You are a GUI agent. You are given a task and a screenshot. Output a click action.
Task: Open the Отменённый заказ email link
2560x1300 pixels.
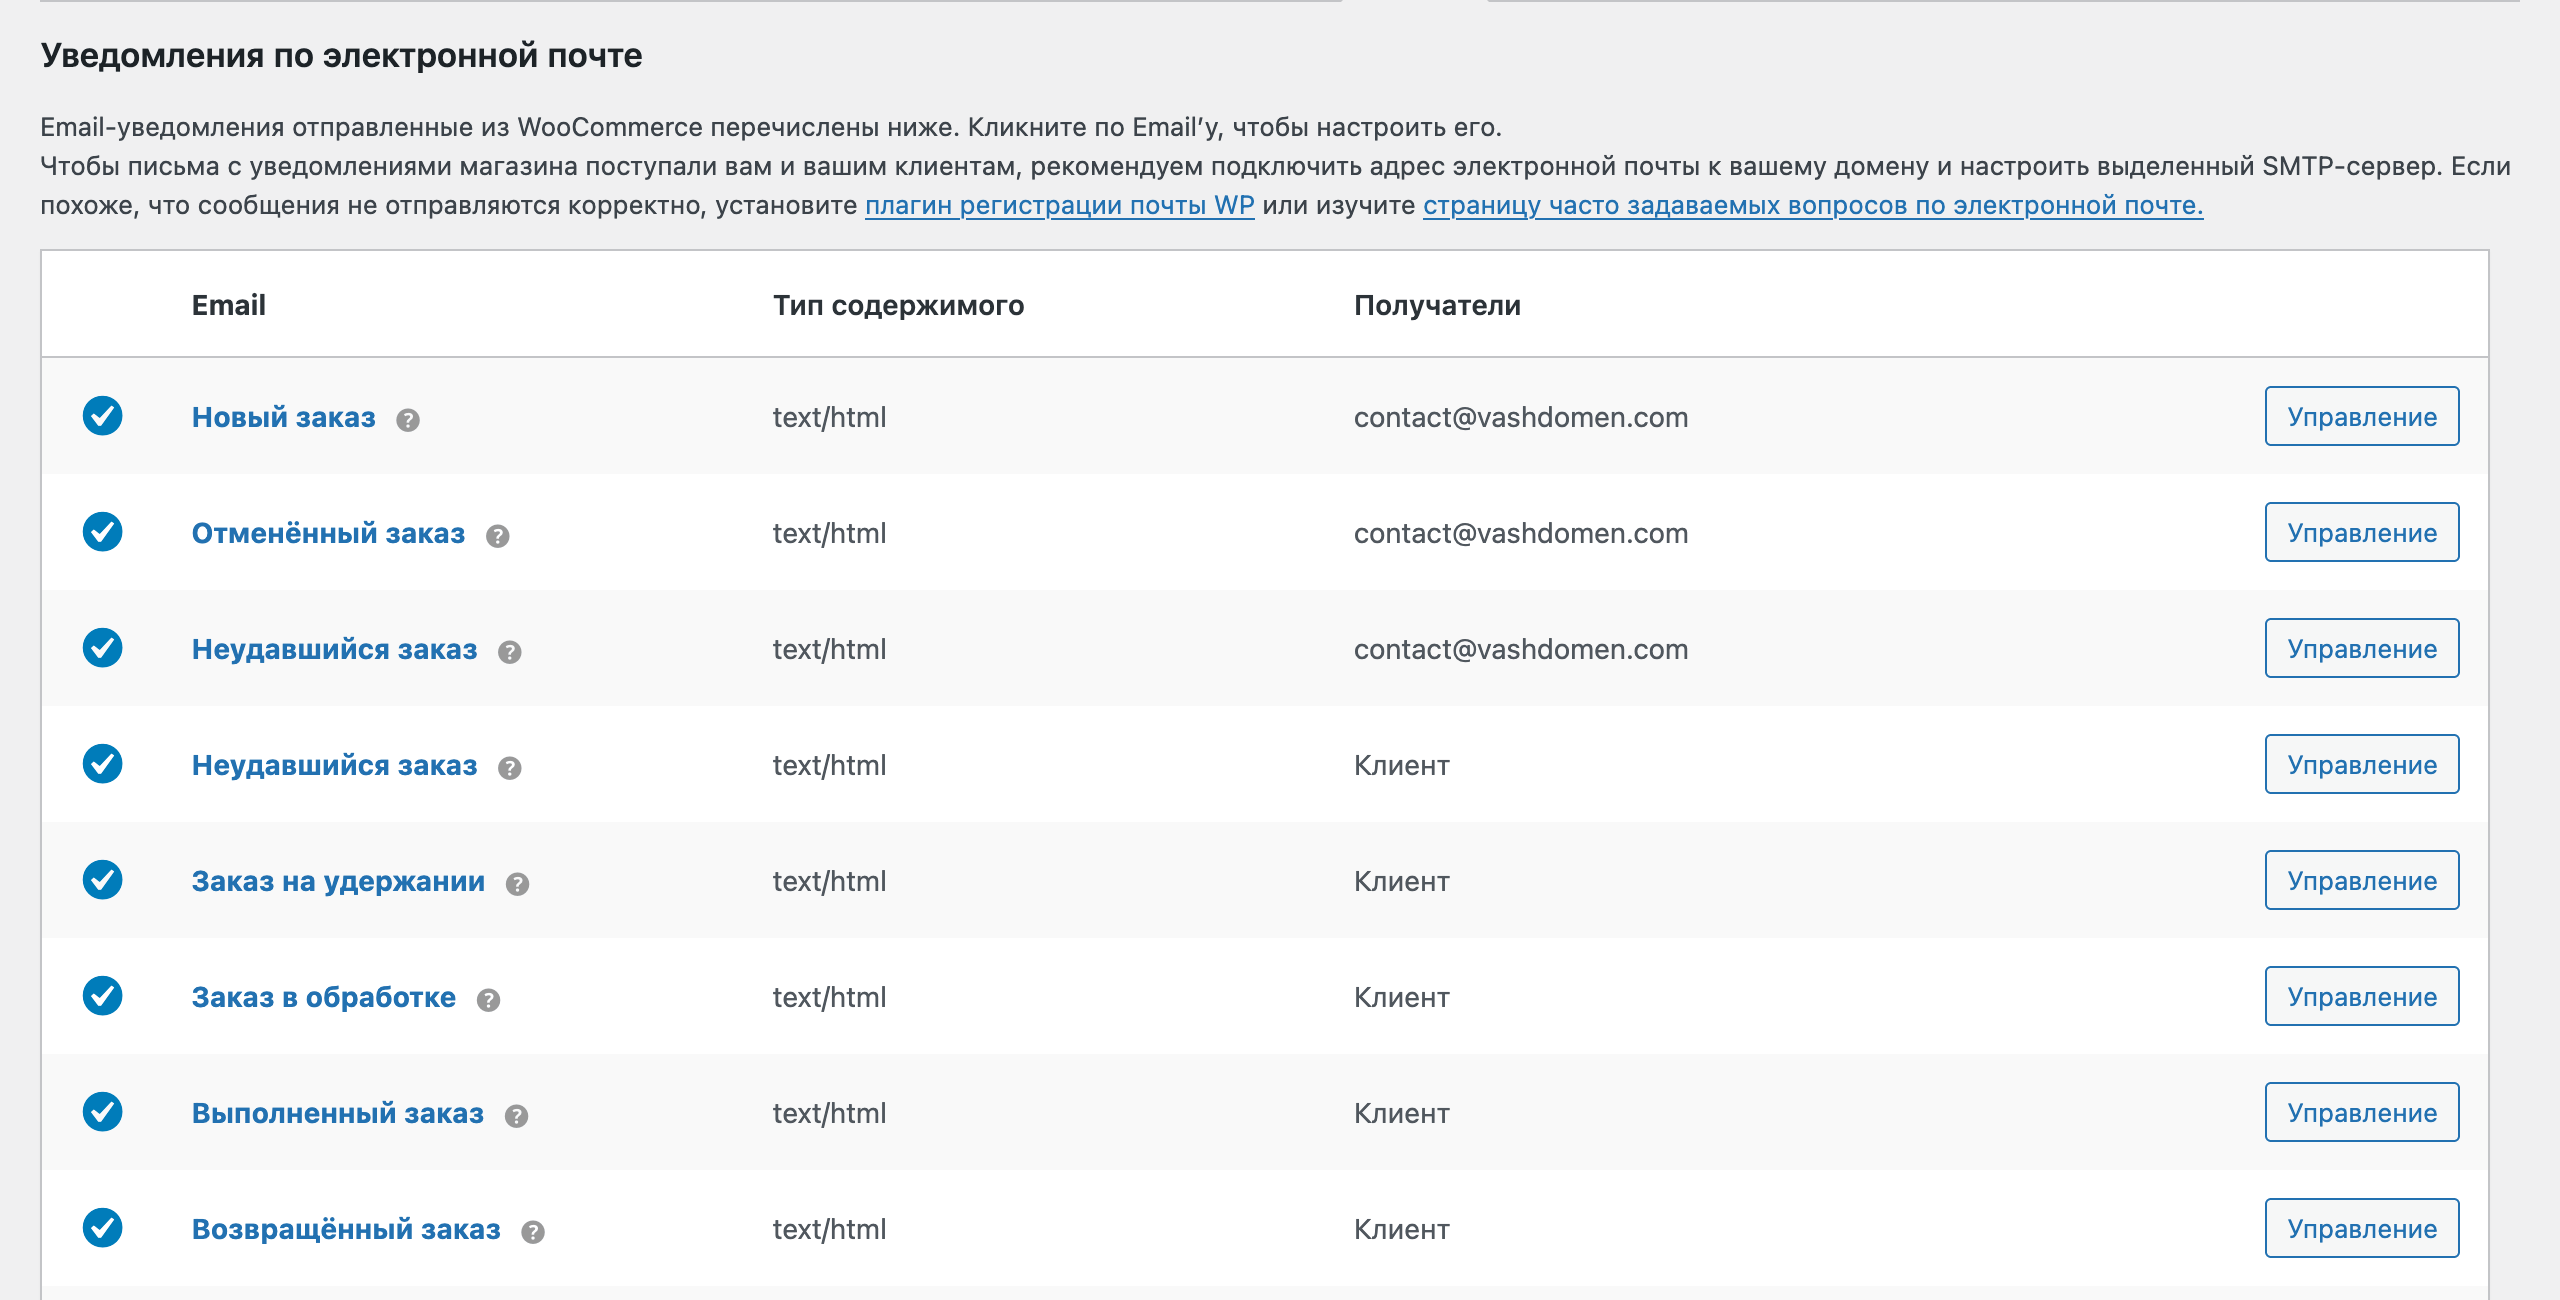click(x=328, y=533)
